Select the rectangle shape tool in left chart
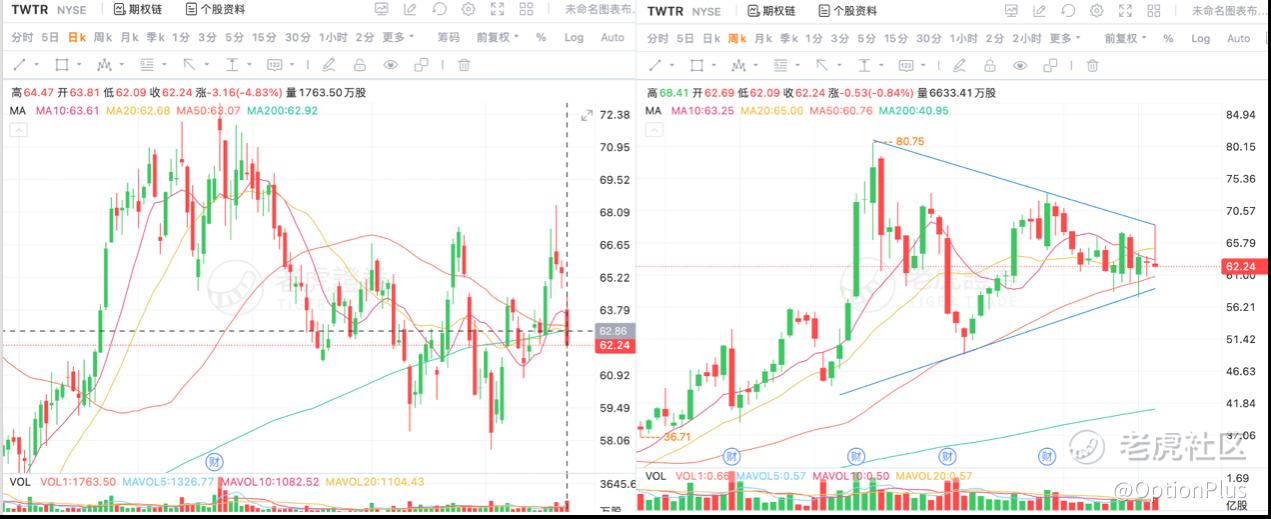The image size is (1271, 519). 62,65
